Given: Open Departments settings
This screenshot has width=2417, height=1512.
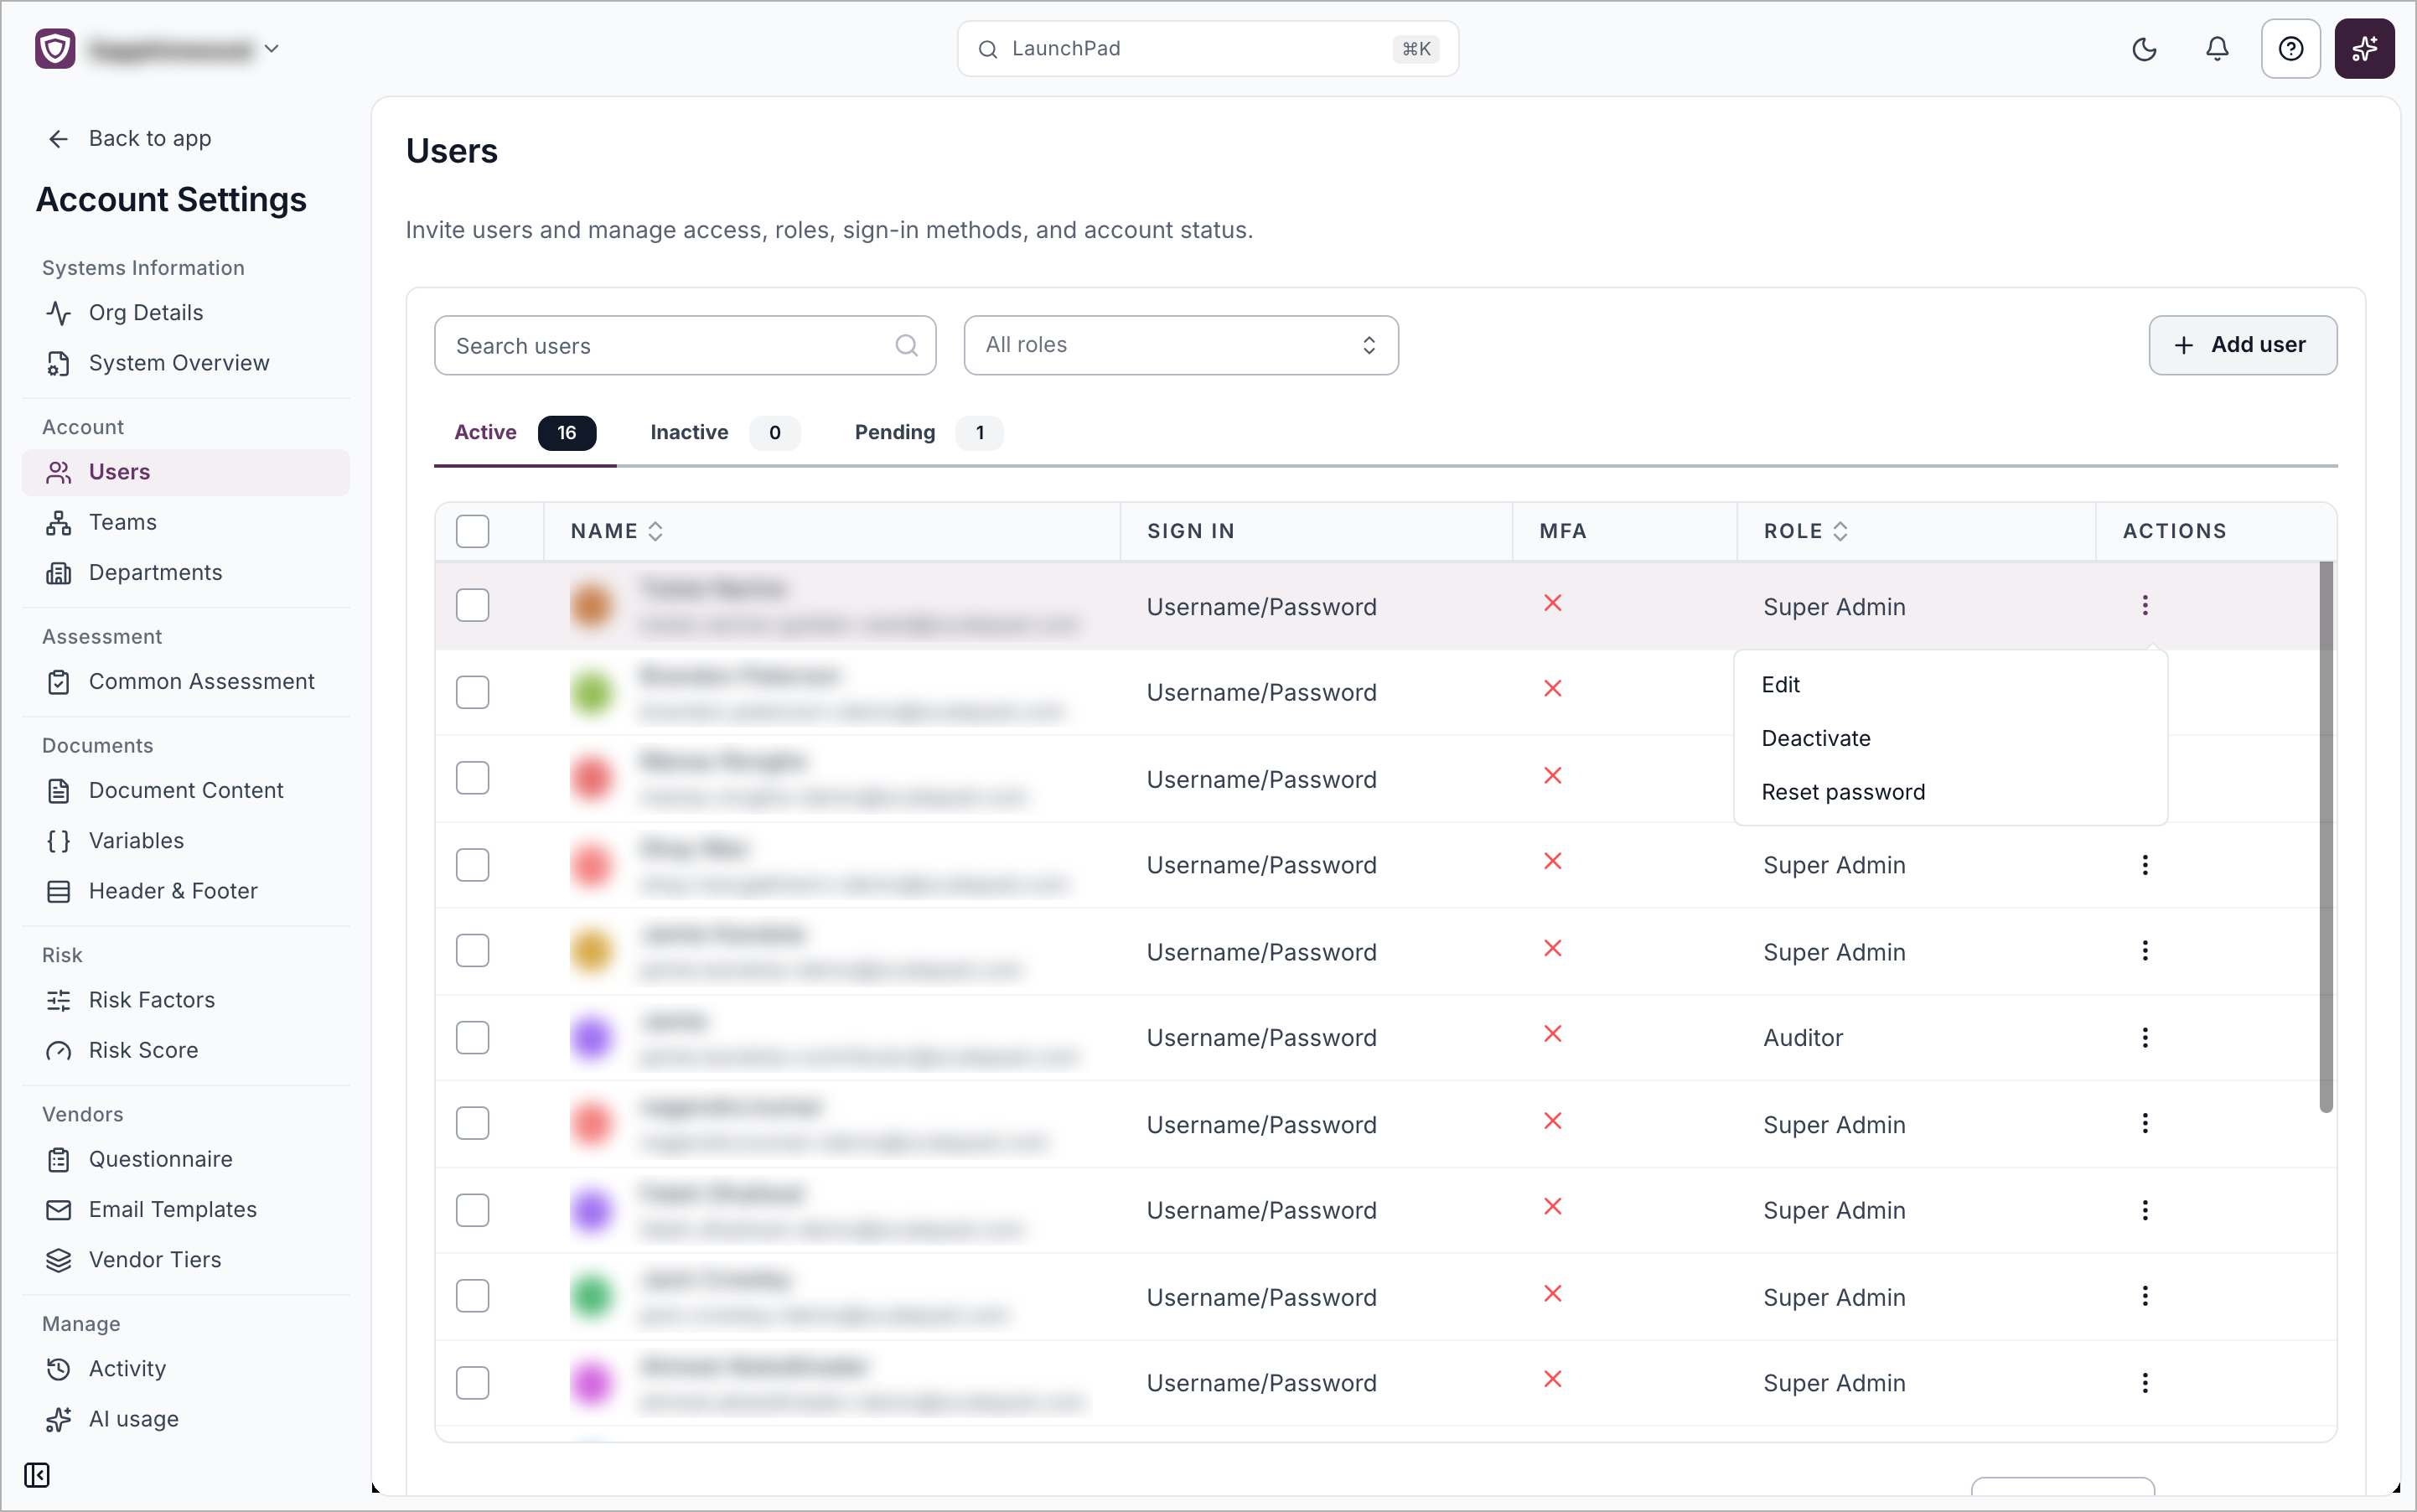Looking at the screenshot, I should point(186,572).
